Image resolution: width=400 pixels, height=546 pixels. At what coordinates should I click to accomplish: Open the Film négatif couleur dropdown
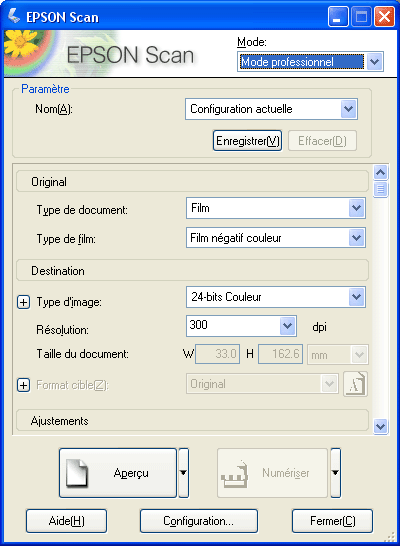pyautogui.click(x=276, y=238)
